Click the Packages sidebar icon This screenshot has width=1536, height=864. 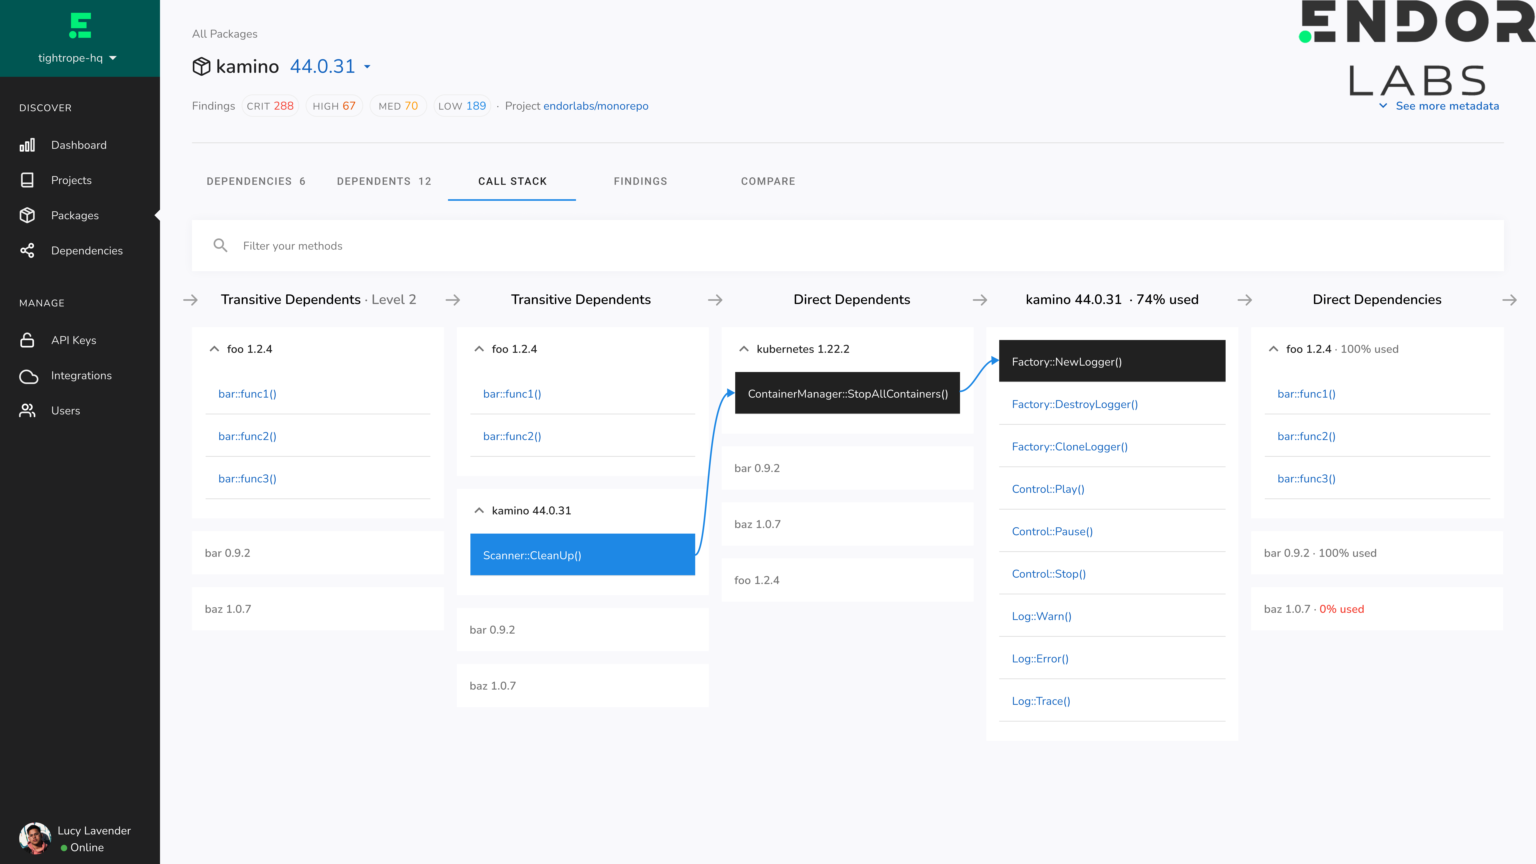[x=27, y=214]
